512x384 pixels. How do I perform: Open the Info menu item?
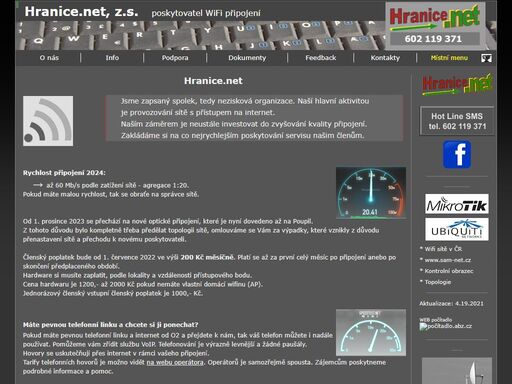pos(112,58)
